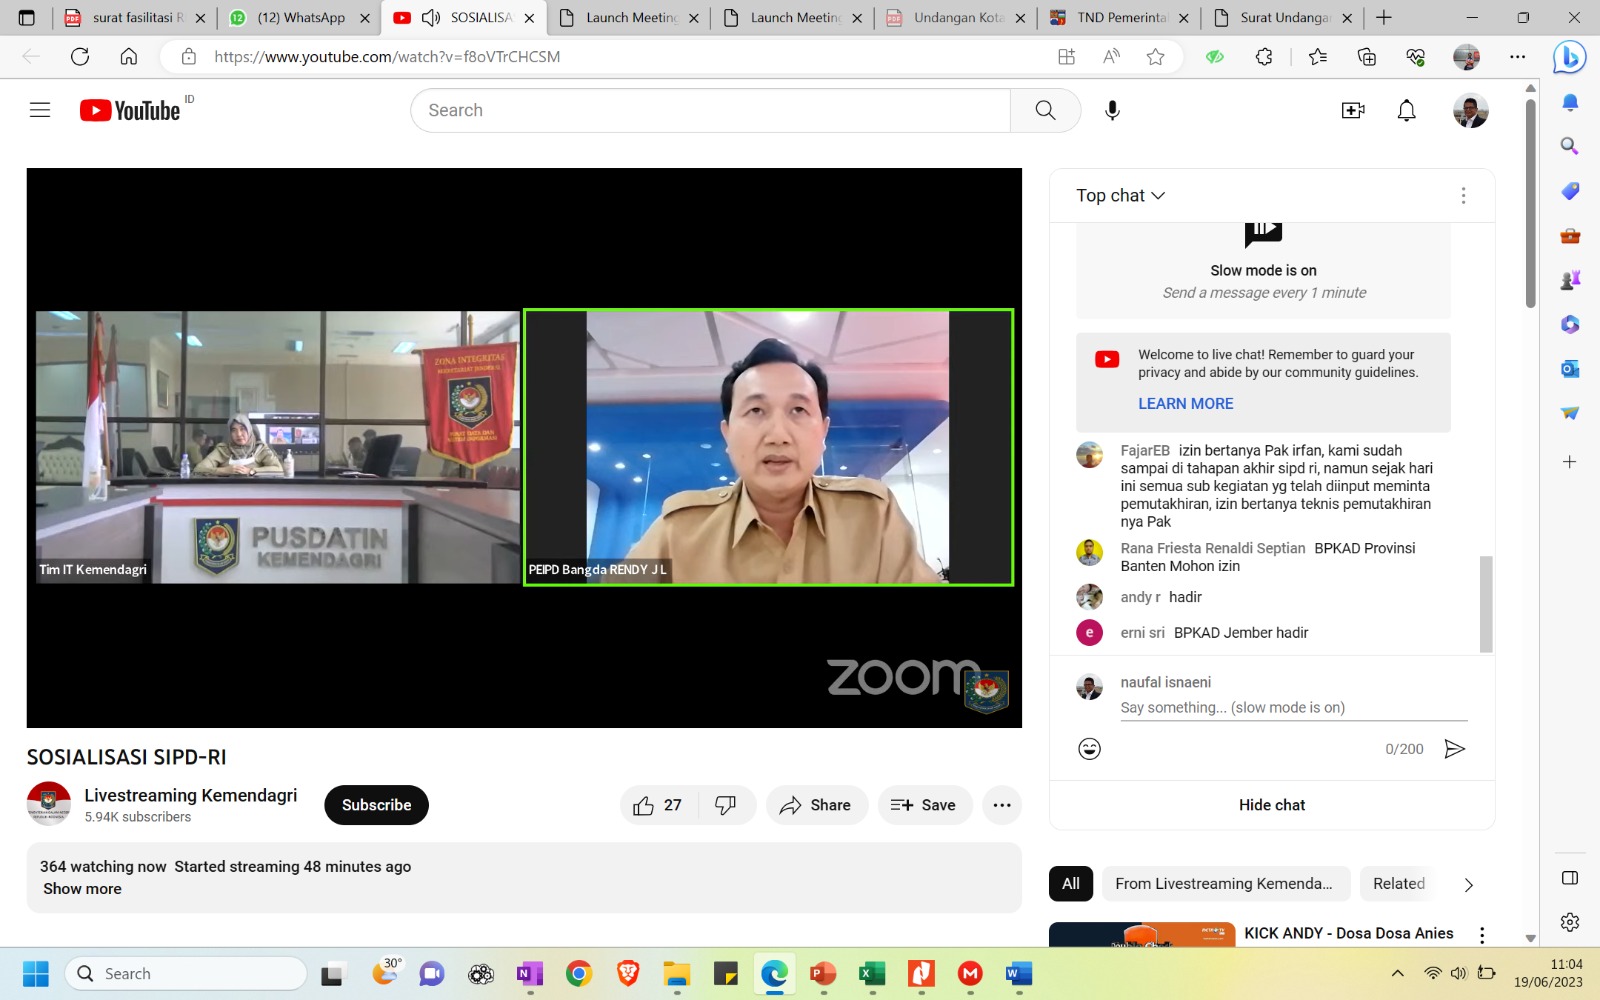Open Edge Settings and more menu
Image resolution: width=1600 pixels, height=1000 pixels.
[x=1518, y=57]
